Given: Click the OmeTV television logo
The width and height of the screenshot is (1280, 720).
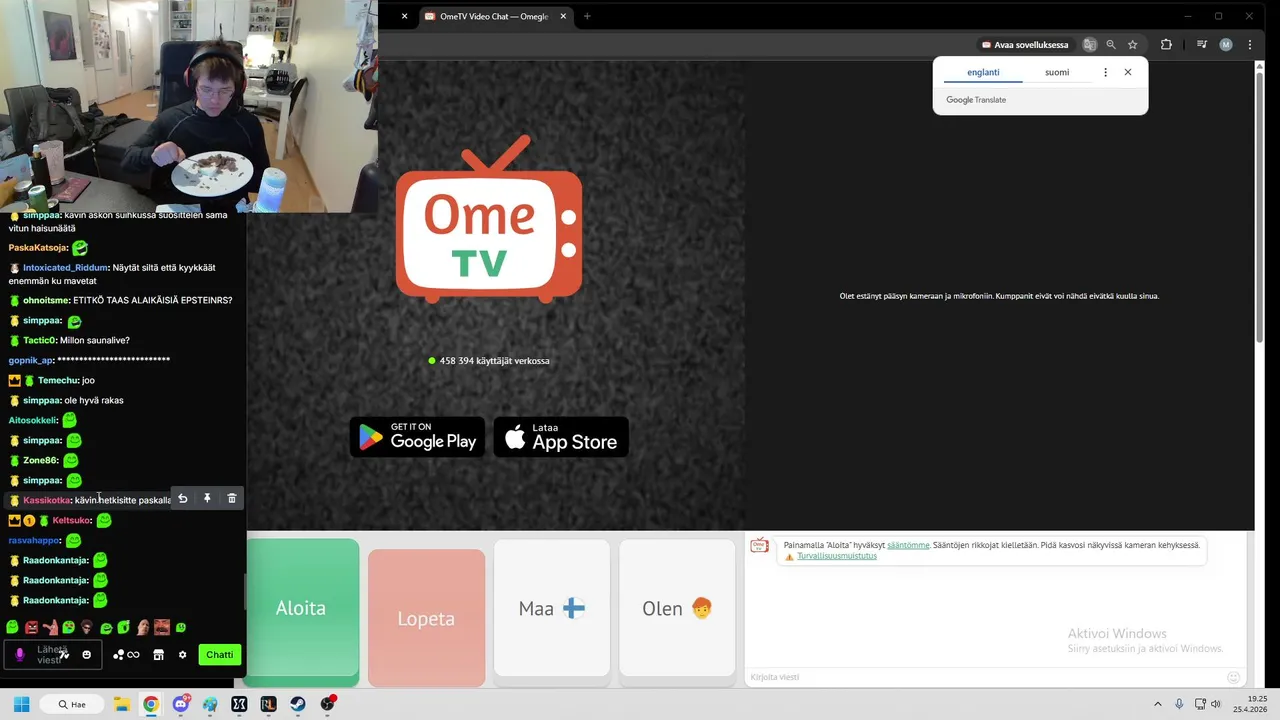Looking at the screenshot, I should tap(489, 219).
